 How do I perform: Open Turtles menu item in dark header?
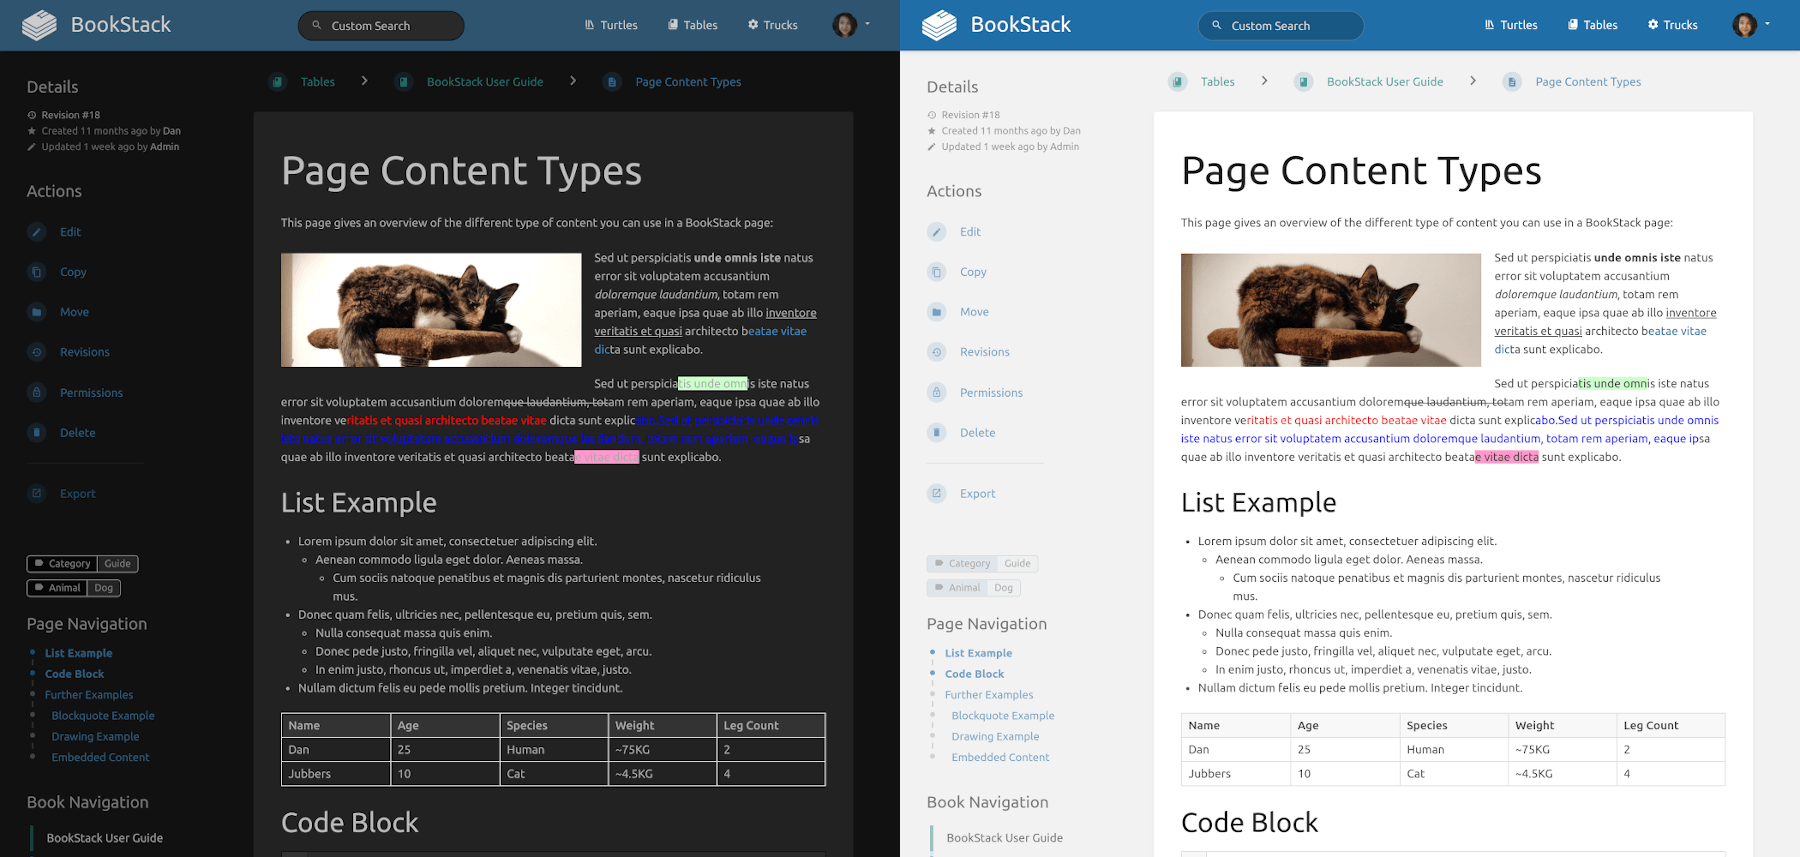(611, 25)
